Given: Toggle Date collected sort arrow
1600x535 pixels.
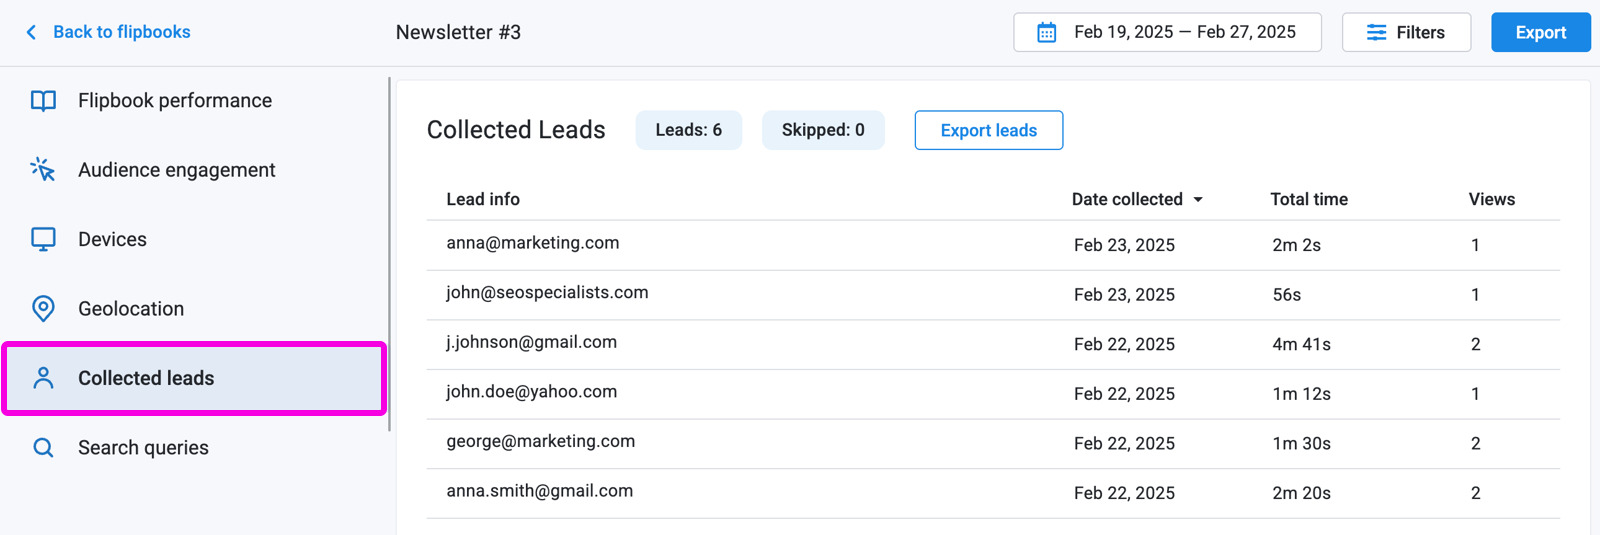Looking at the screenshot, I should pos(1198,200).
